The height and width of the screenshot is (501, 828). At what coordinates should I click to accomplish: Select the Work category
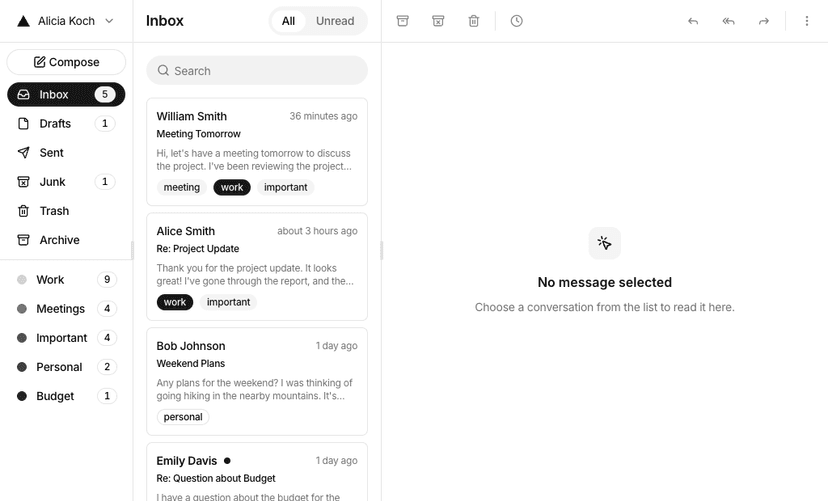[66, 280]
